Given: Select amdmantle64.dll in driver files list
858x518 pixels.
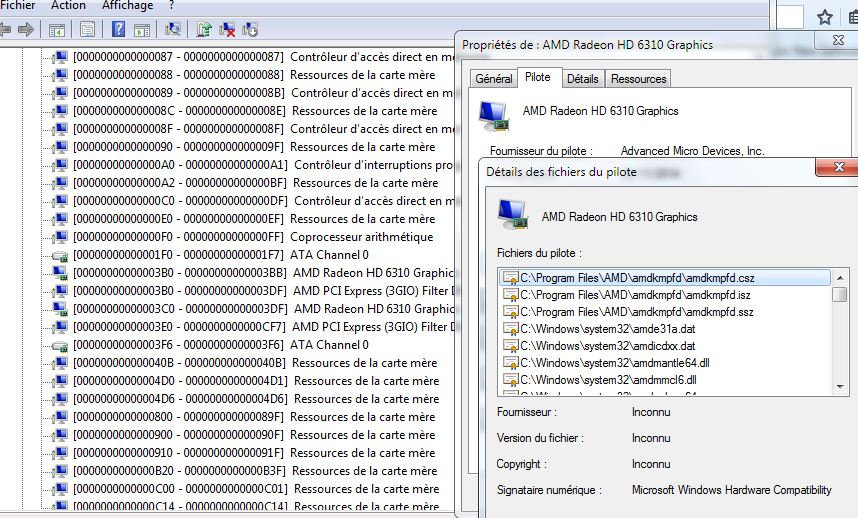Looking at the screenshot, I should point(665,363).
